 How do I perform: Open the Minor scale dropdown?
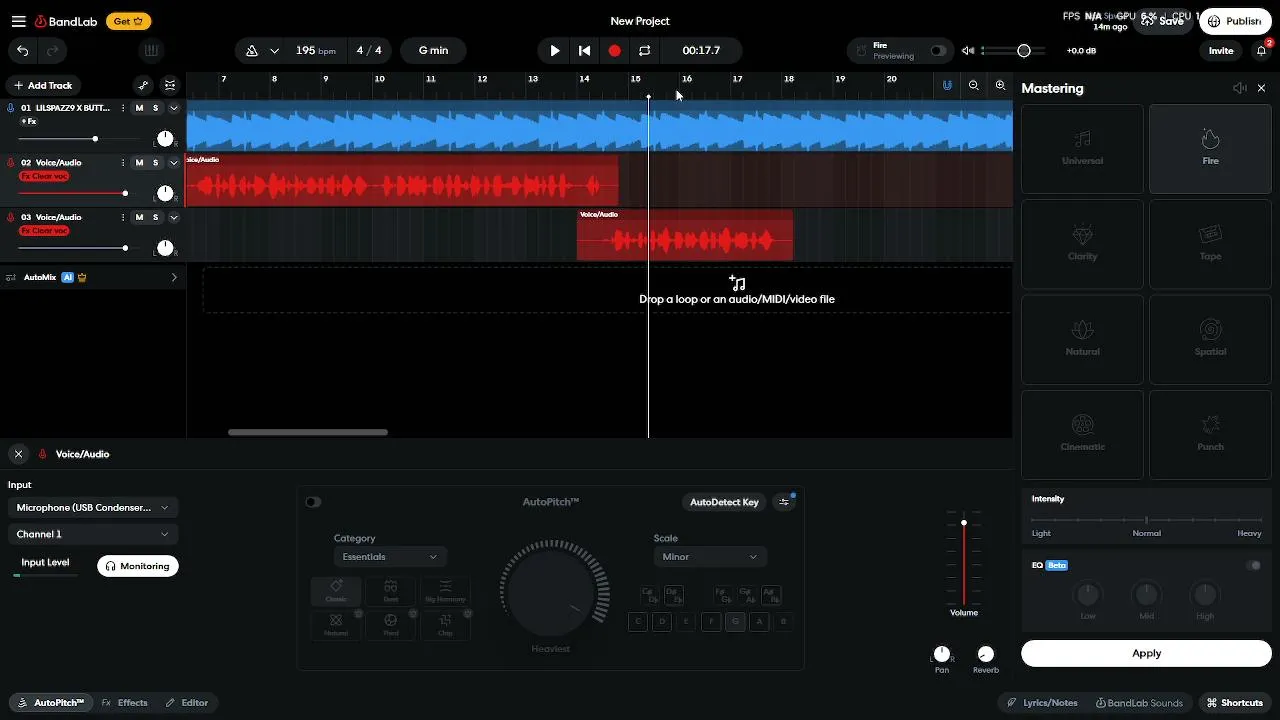(710, 557)
